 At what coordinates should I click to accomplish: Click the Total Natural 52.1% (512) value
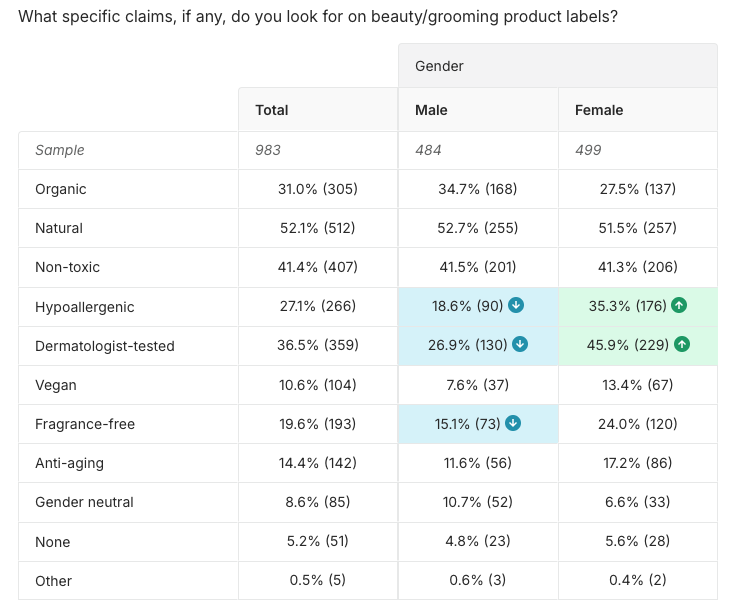(x=318, y=228)
